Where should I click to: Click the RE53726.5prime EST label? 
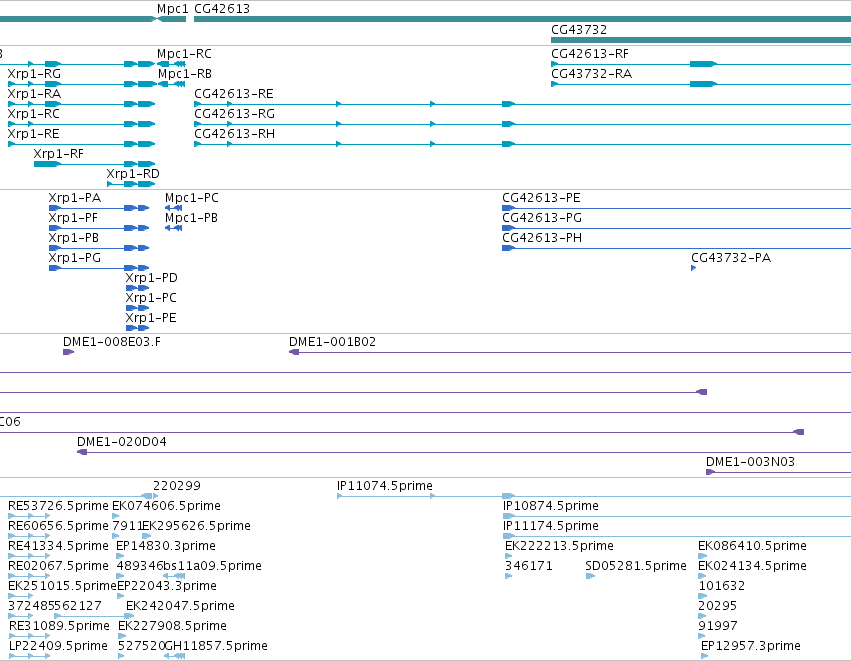click(x=58, y=506)
